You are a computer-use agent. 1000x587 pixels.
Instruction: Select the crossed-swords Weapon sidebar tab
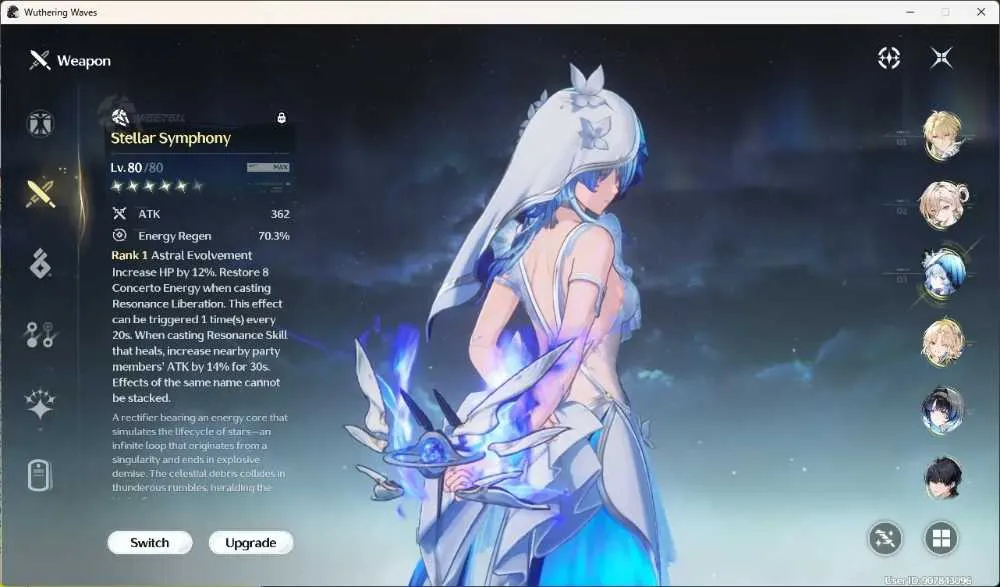(x=40, y=193)
